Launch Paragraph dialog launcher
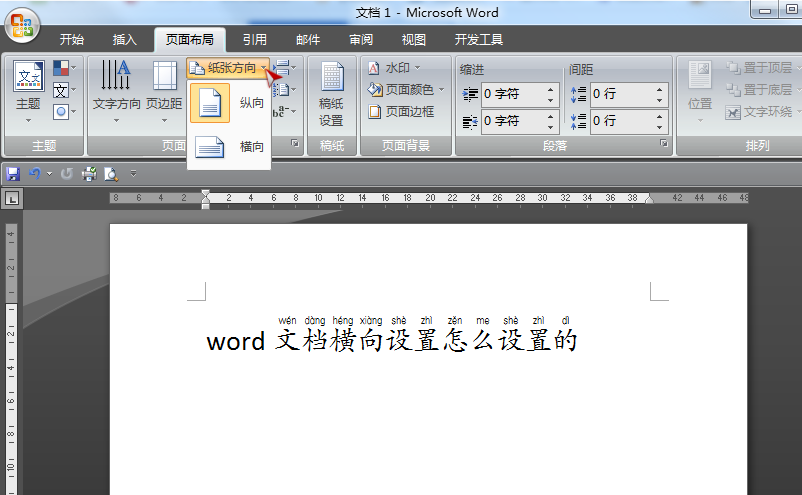 coord(664,143)
